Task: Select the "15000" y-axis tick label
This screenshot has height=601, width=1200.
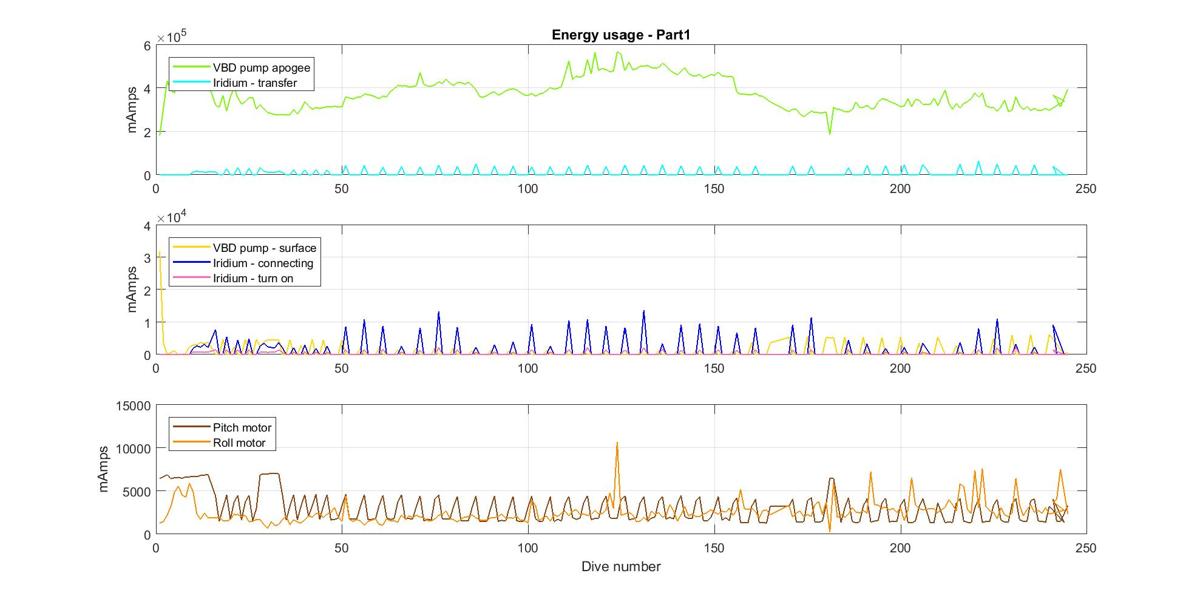Action: [x=131, y=406]
